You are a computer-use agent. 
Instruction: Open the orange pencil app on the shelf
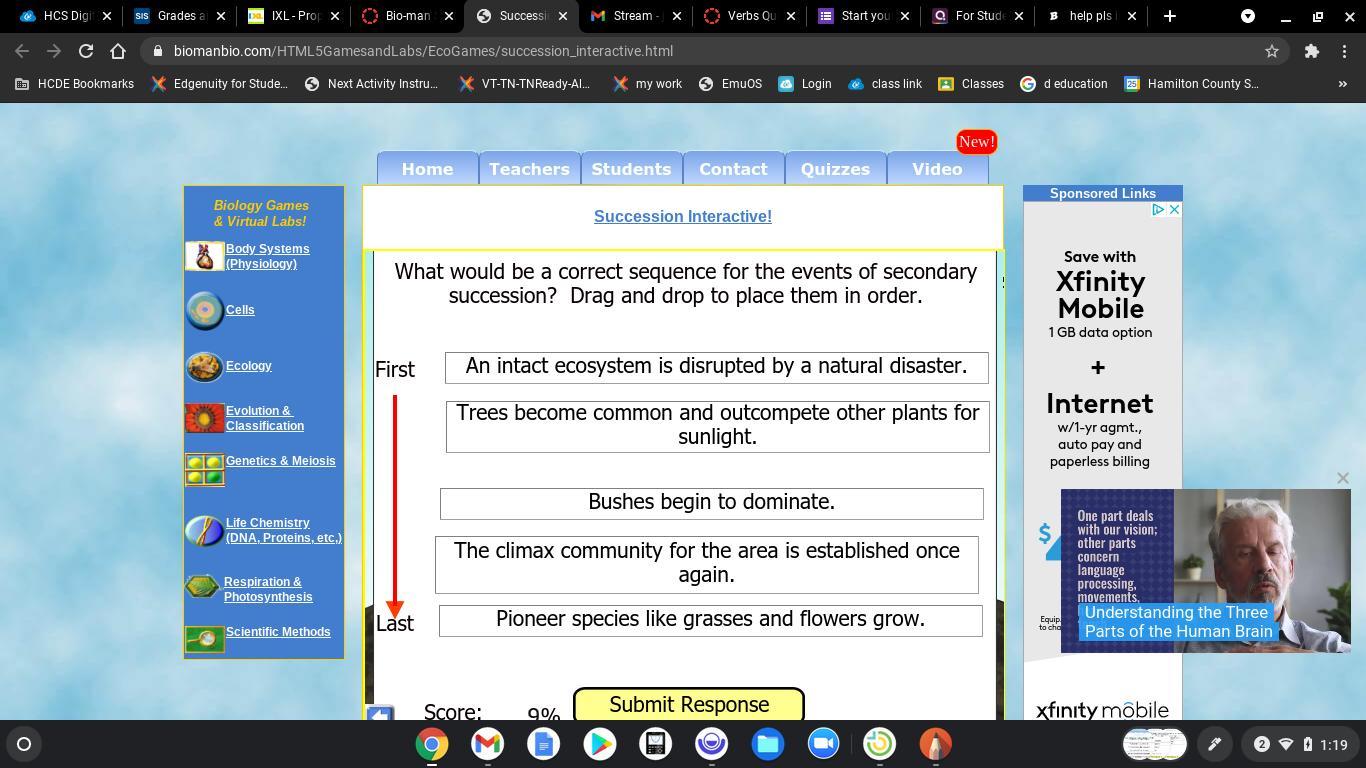(x=936, y=744)
